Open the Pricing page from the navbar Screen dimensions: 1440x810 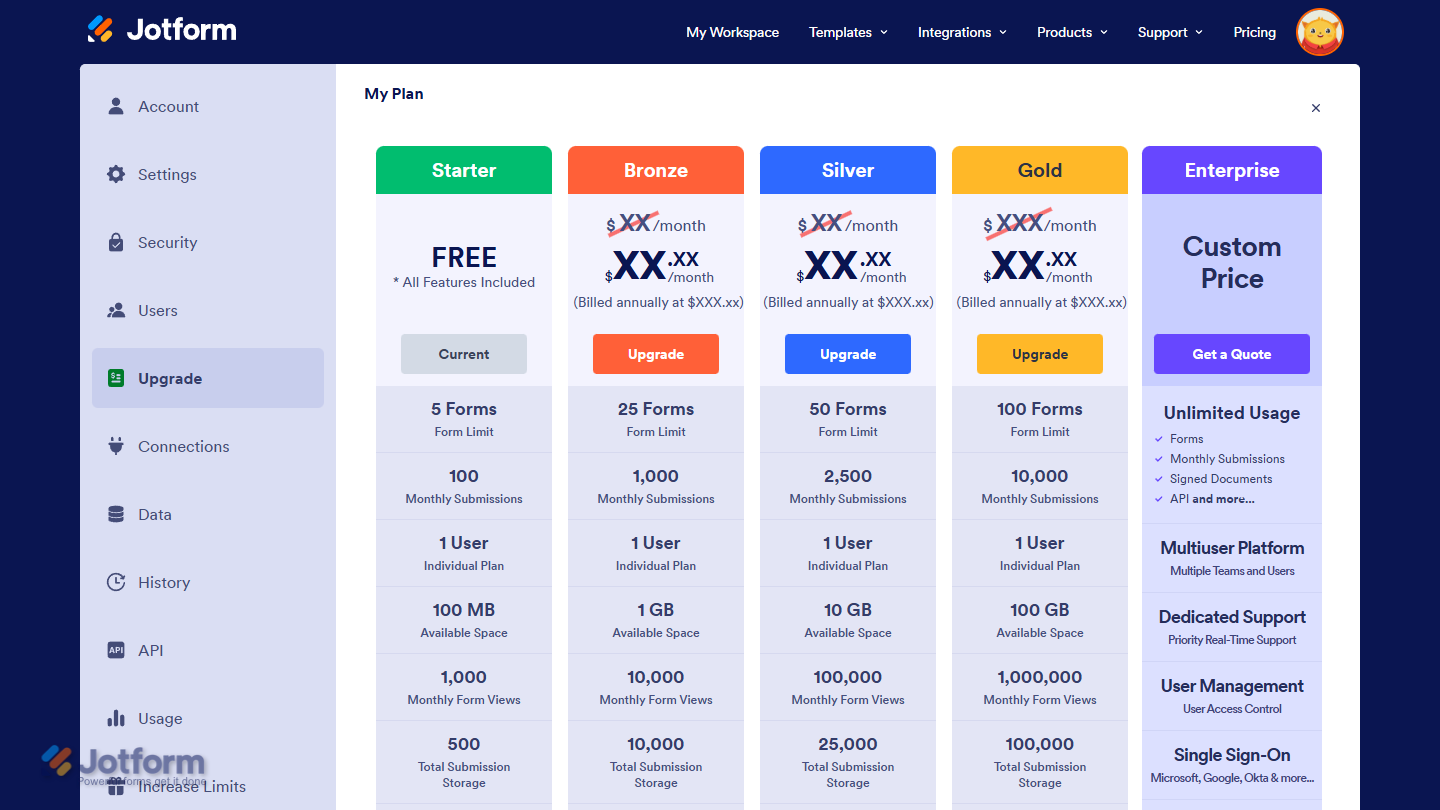pyautogui.click(x=1254, y=32)
